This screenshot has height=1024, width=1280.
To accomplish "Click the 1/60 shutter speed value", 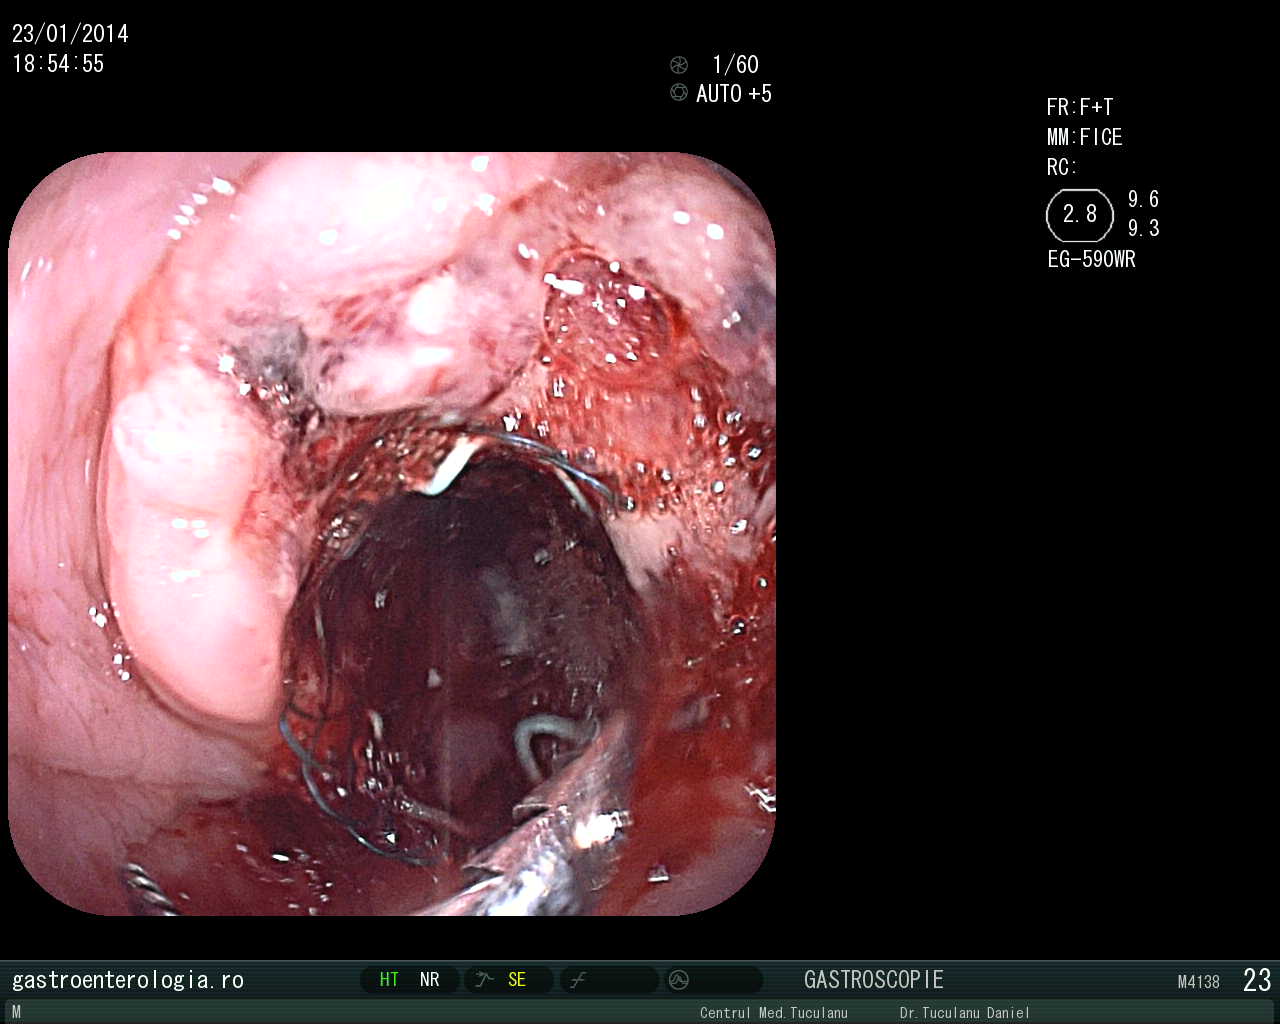I will tap(735, 65).
